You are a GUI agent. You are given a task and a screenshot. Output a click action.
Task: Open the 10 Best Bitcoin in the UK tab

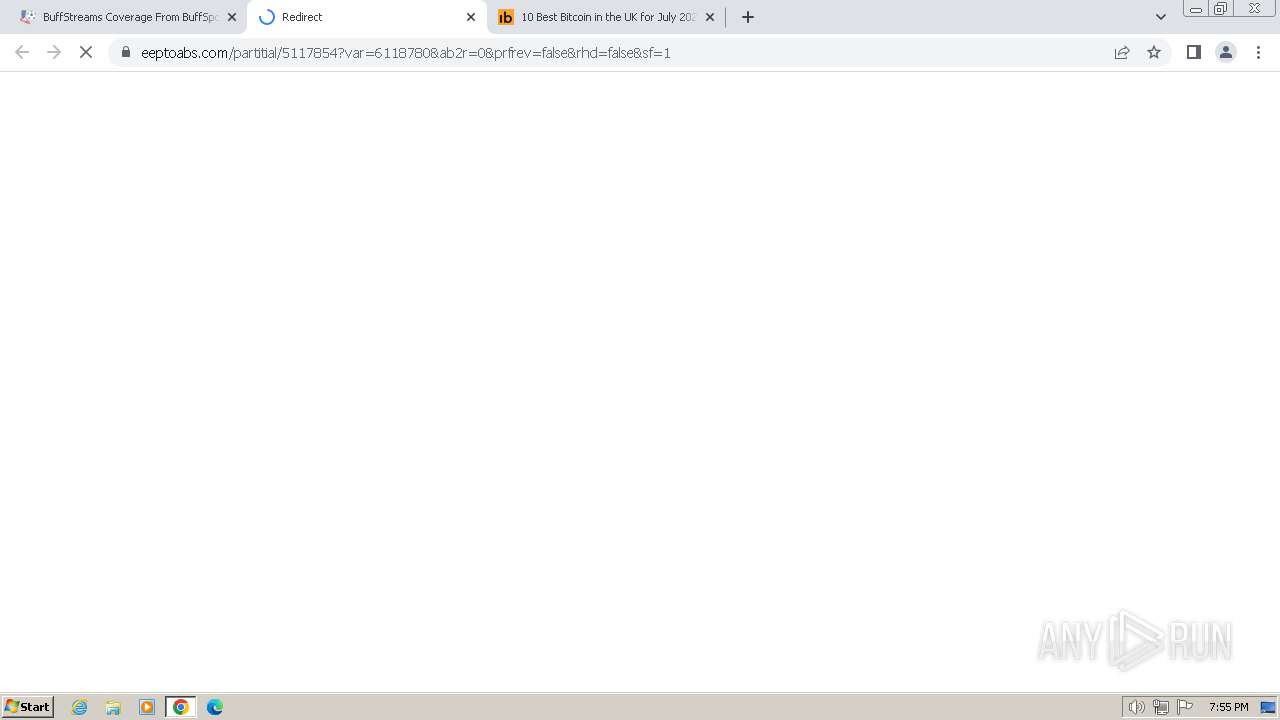[607, 17]
